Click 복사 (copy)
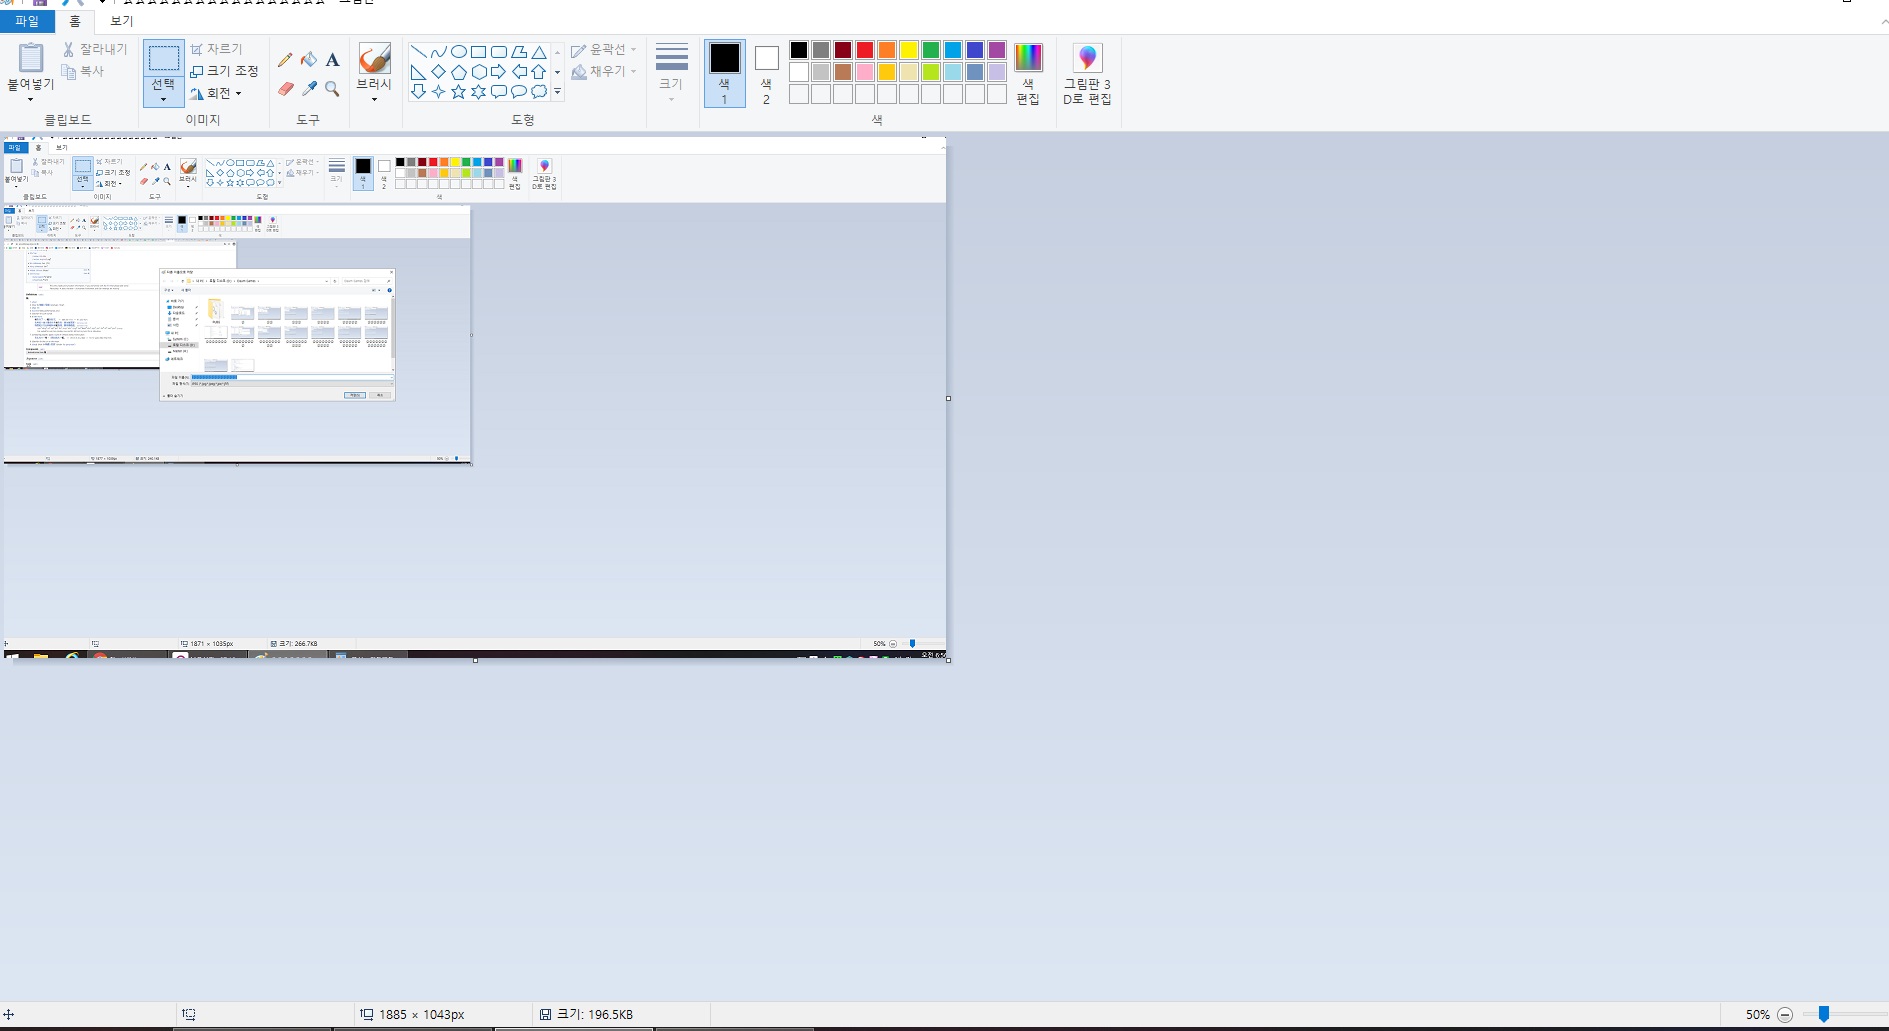1889x1031 pixels. click(x=83, y=71)
